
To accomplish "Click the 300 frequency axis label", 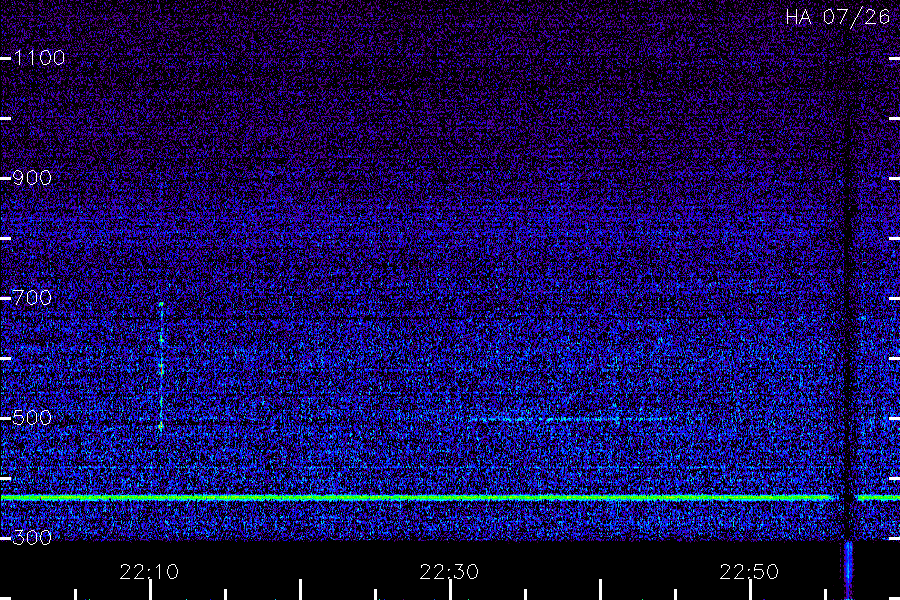I will click(32, 537).
